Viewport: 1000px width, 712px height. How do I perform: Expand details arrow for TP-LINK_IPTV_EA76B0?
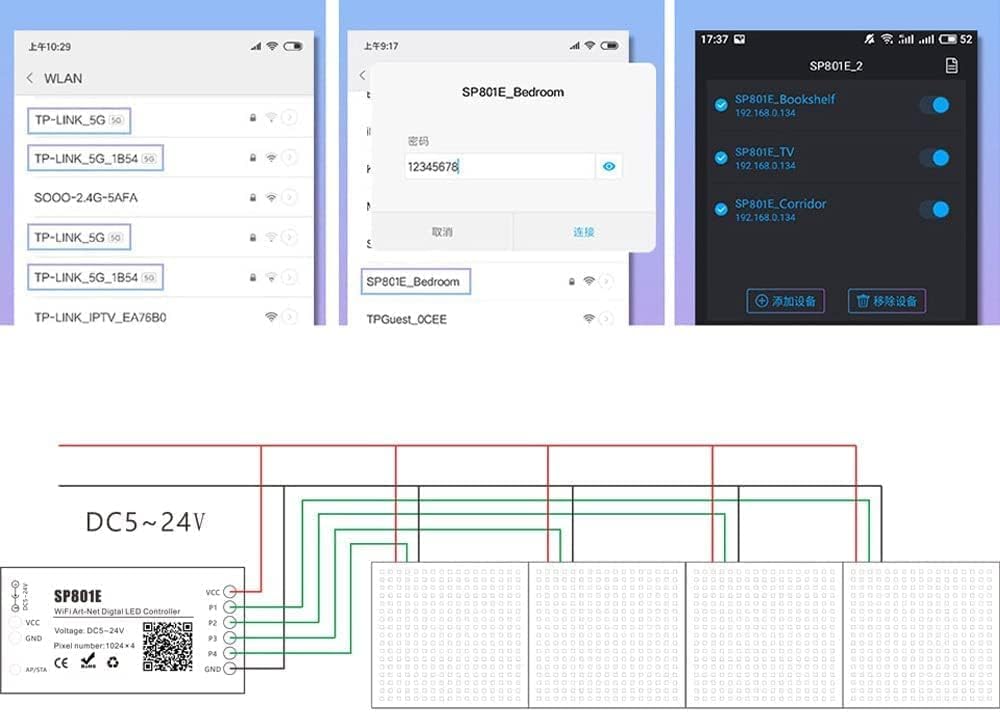point(289,317)
